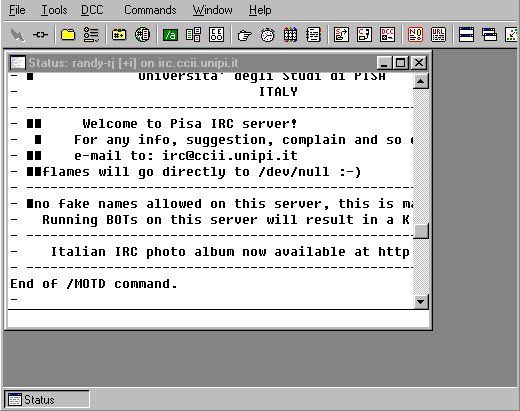Open the DCC menu
Viewport: 520px width, 411px height.
92,10
